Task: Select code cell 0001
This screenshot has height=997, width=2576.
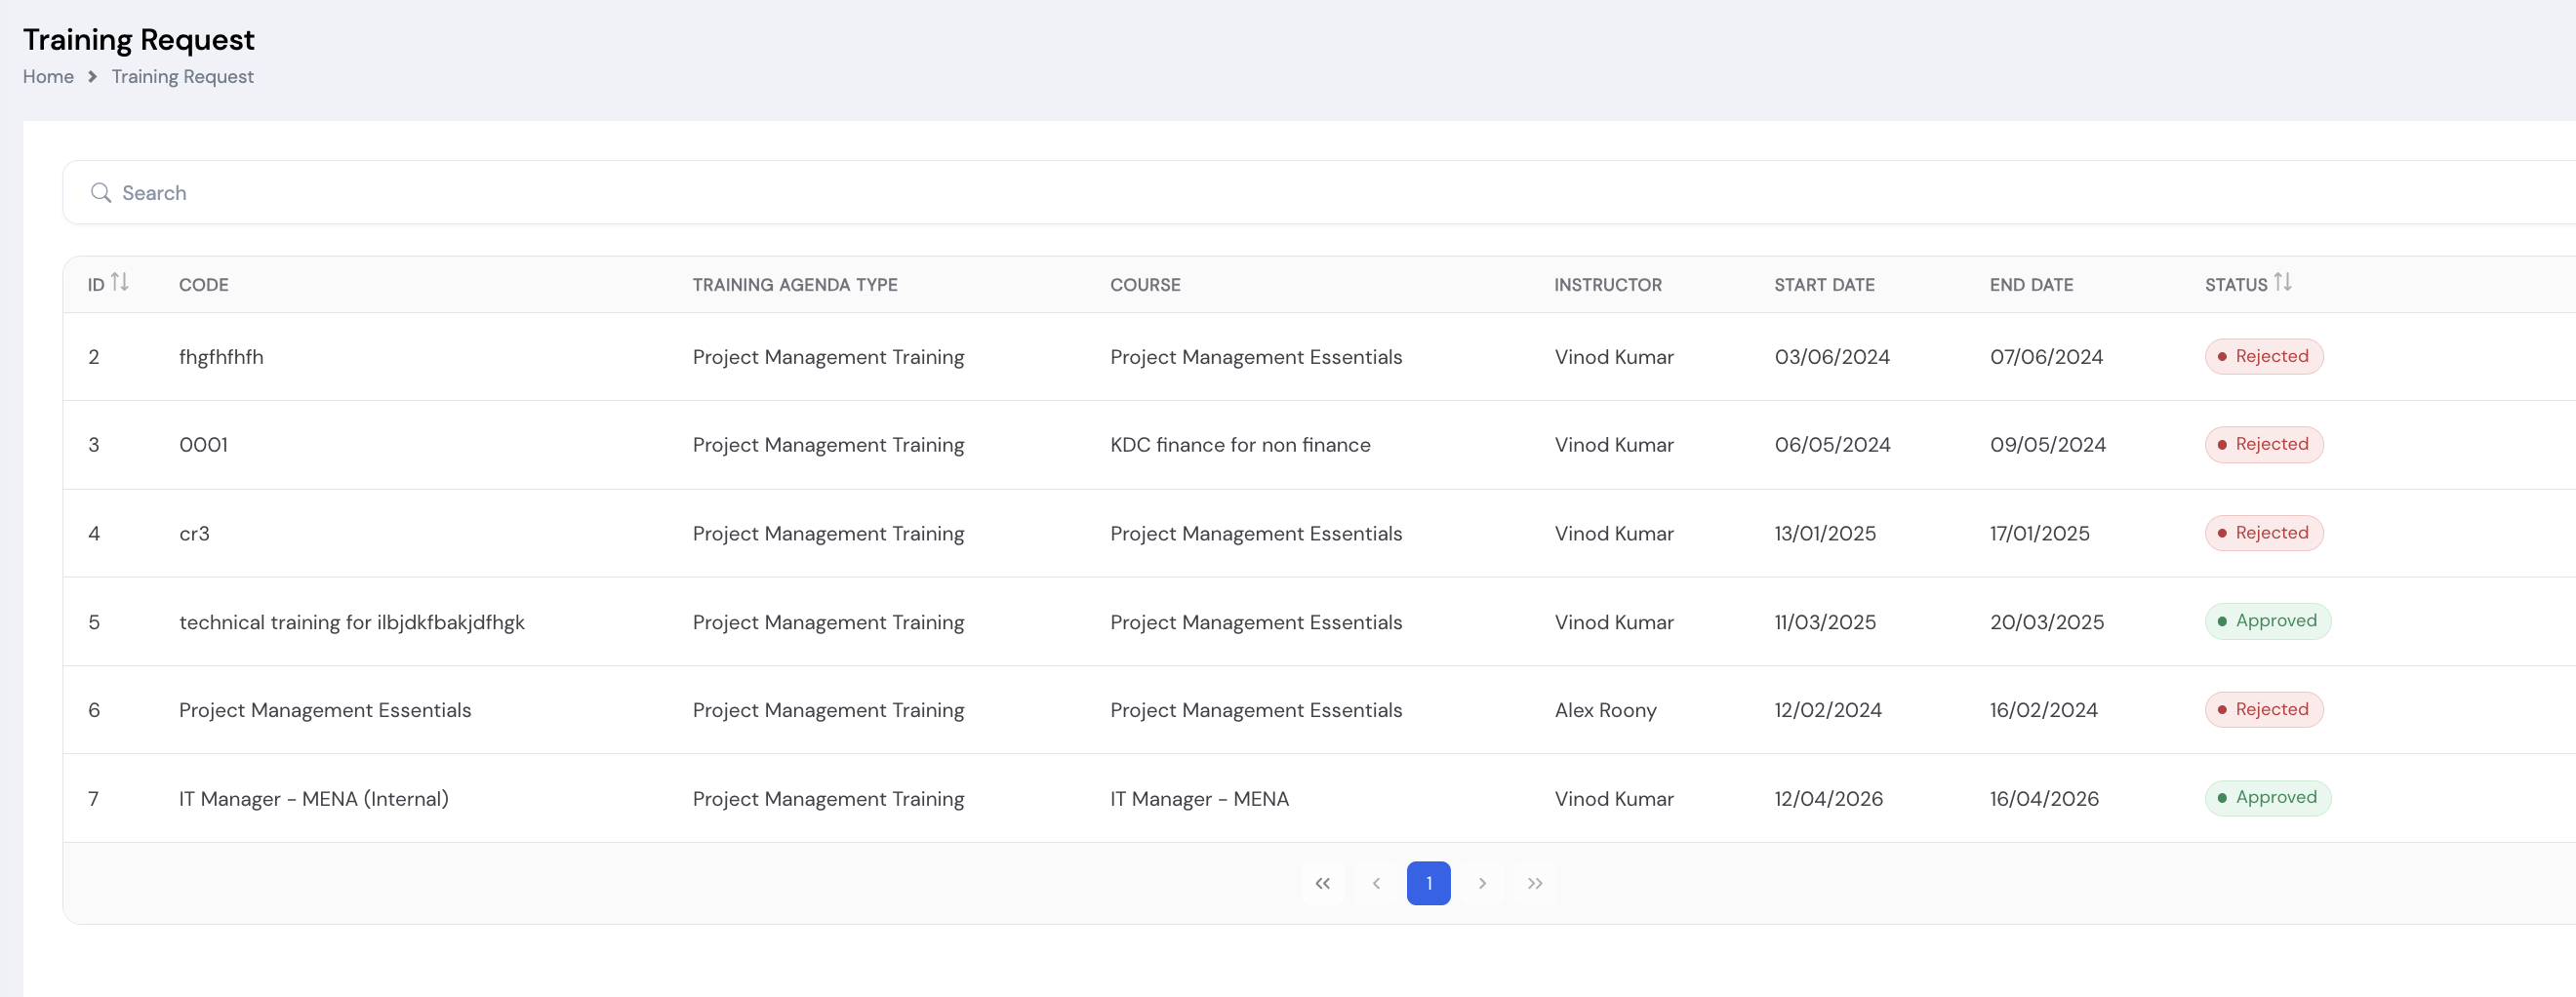Action: 203,445
